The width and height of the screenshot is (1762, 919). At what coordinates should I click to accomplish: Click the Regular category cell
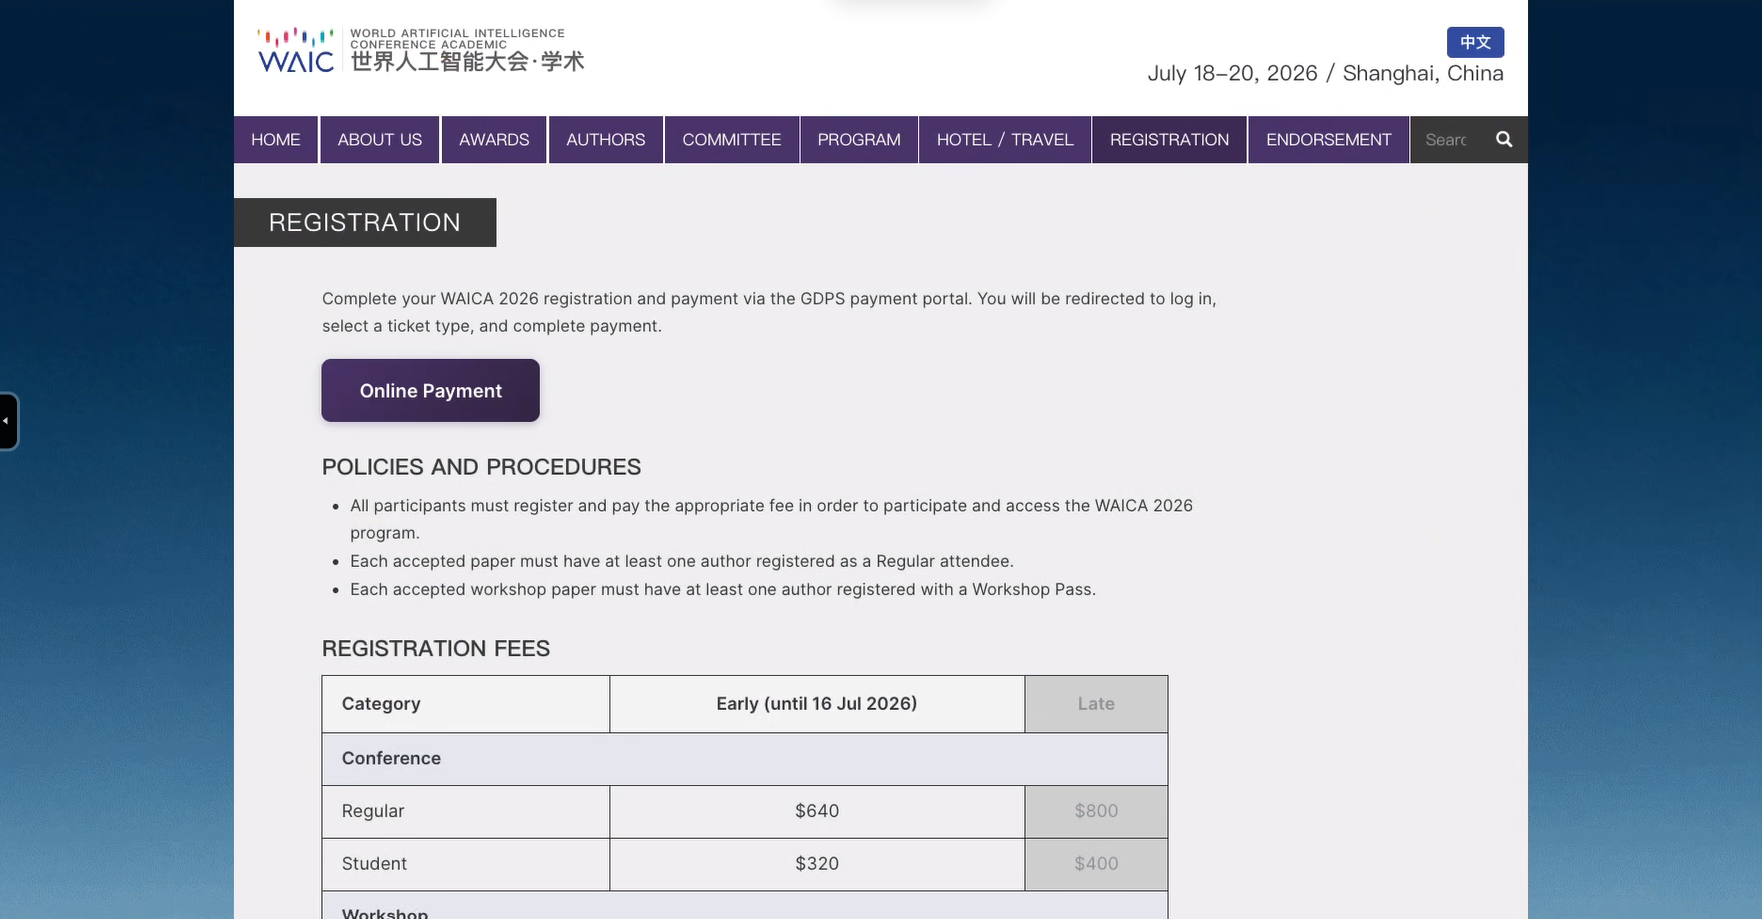[x=466, y=811]
